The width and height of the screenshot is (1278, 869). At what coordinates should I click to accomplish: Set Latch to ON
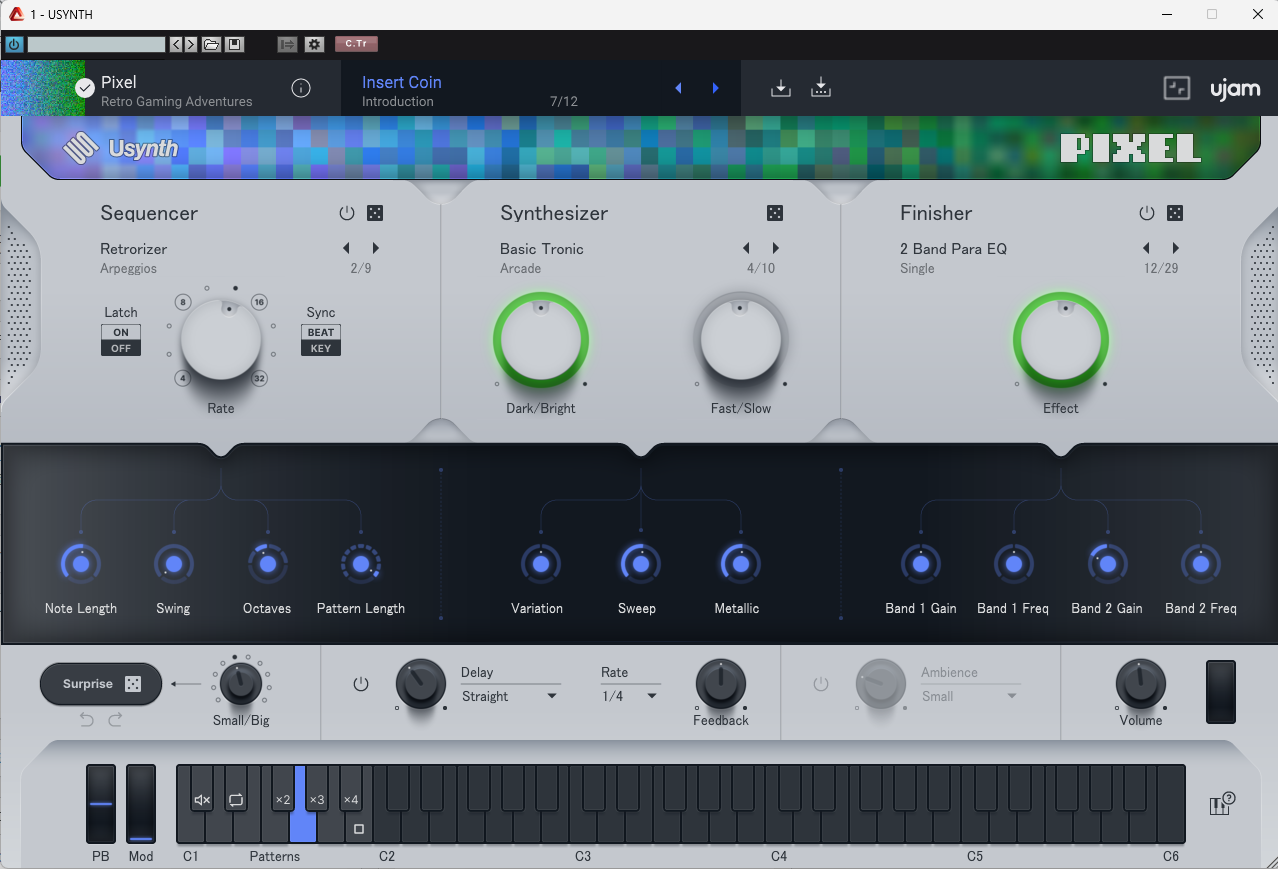(121, 332)
